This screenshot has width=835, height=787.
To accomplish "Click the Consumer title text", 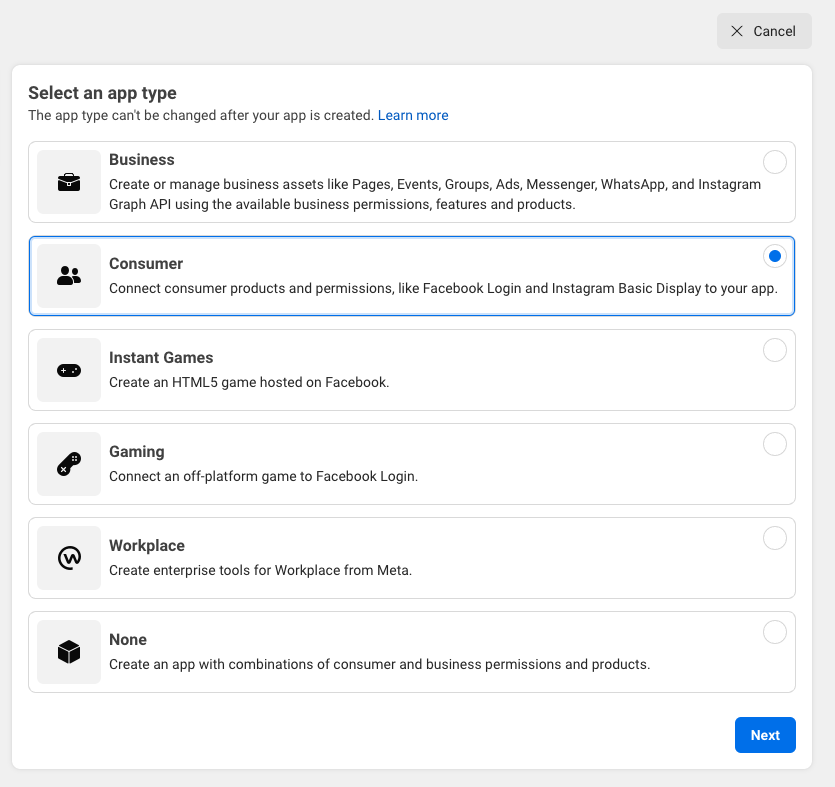I will pyautogui.click(x=146, y=264).
